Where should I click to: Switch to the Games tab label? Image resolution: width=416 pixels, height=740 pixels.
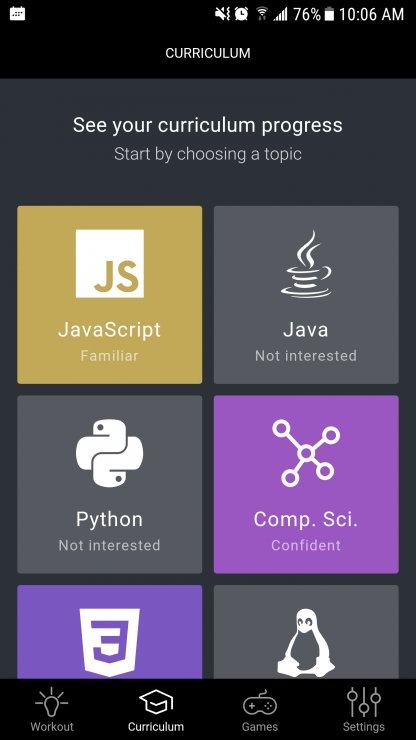pyautogui.click(x=260, y=727)
